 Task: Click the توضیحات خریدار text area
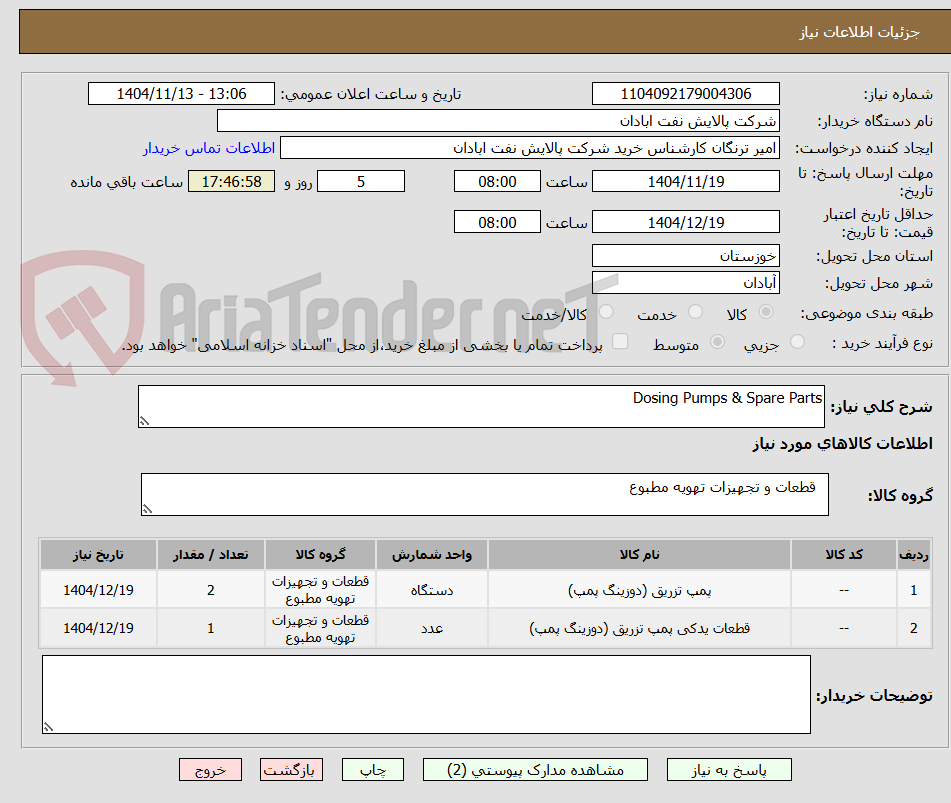pyautogui.click(x=426, y=694)
